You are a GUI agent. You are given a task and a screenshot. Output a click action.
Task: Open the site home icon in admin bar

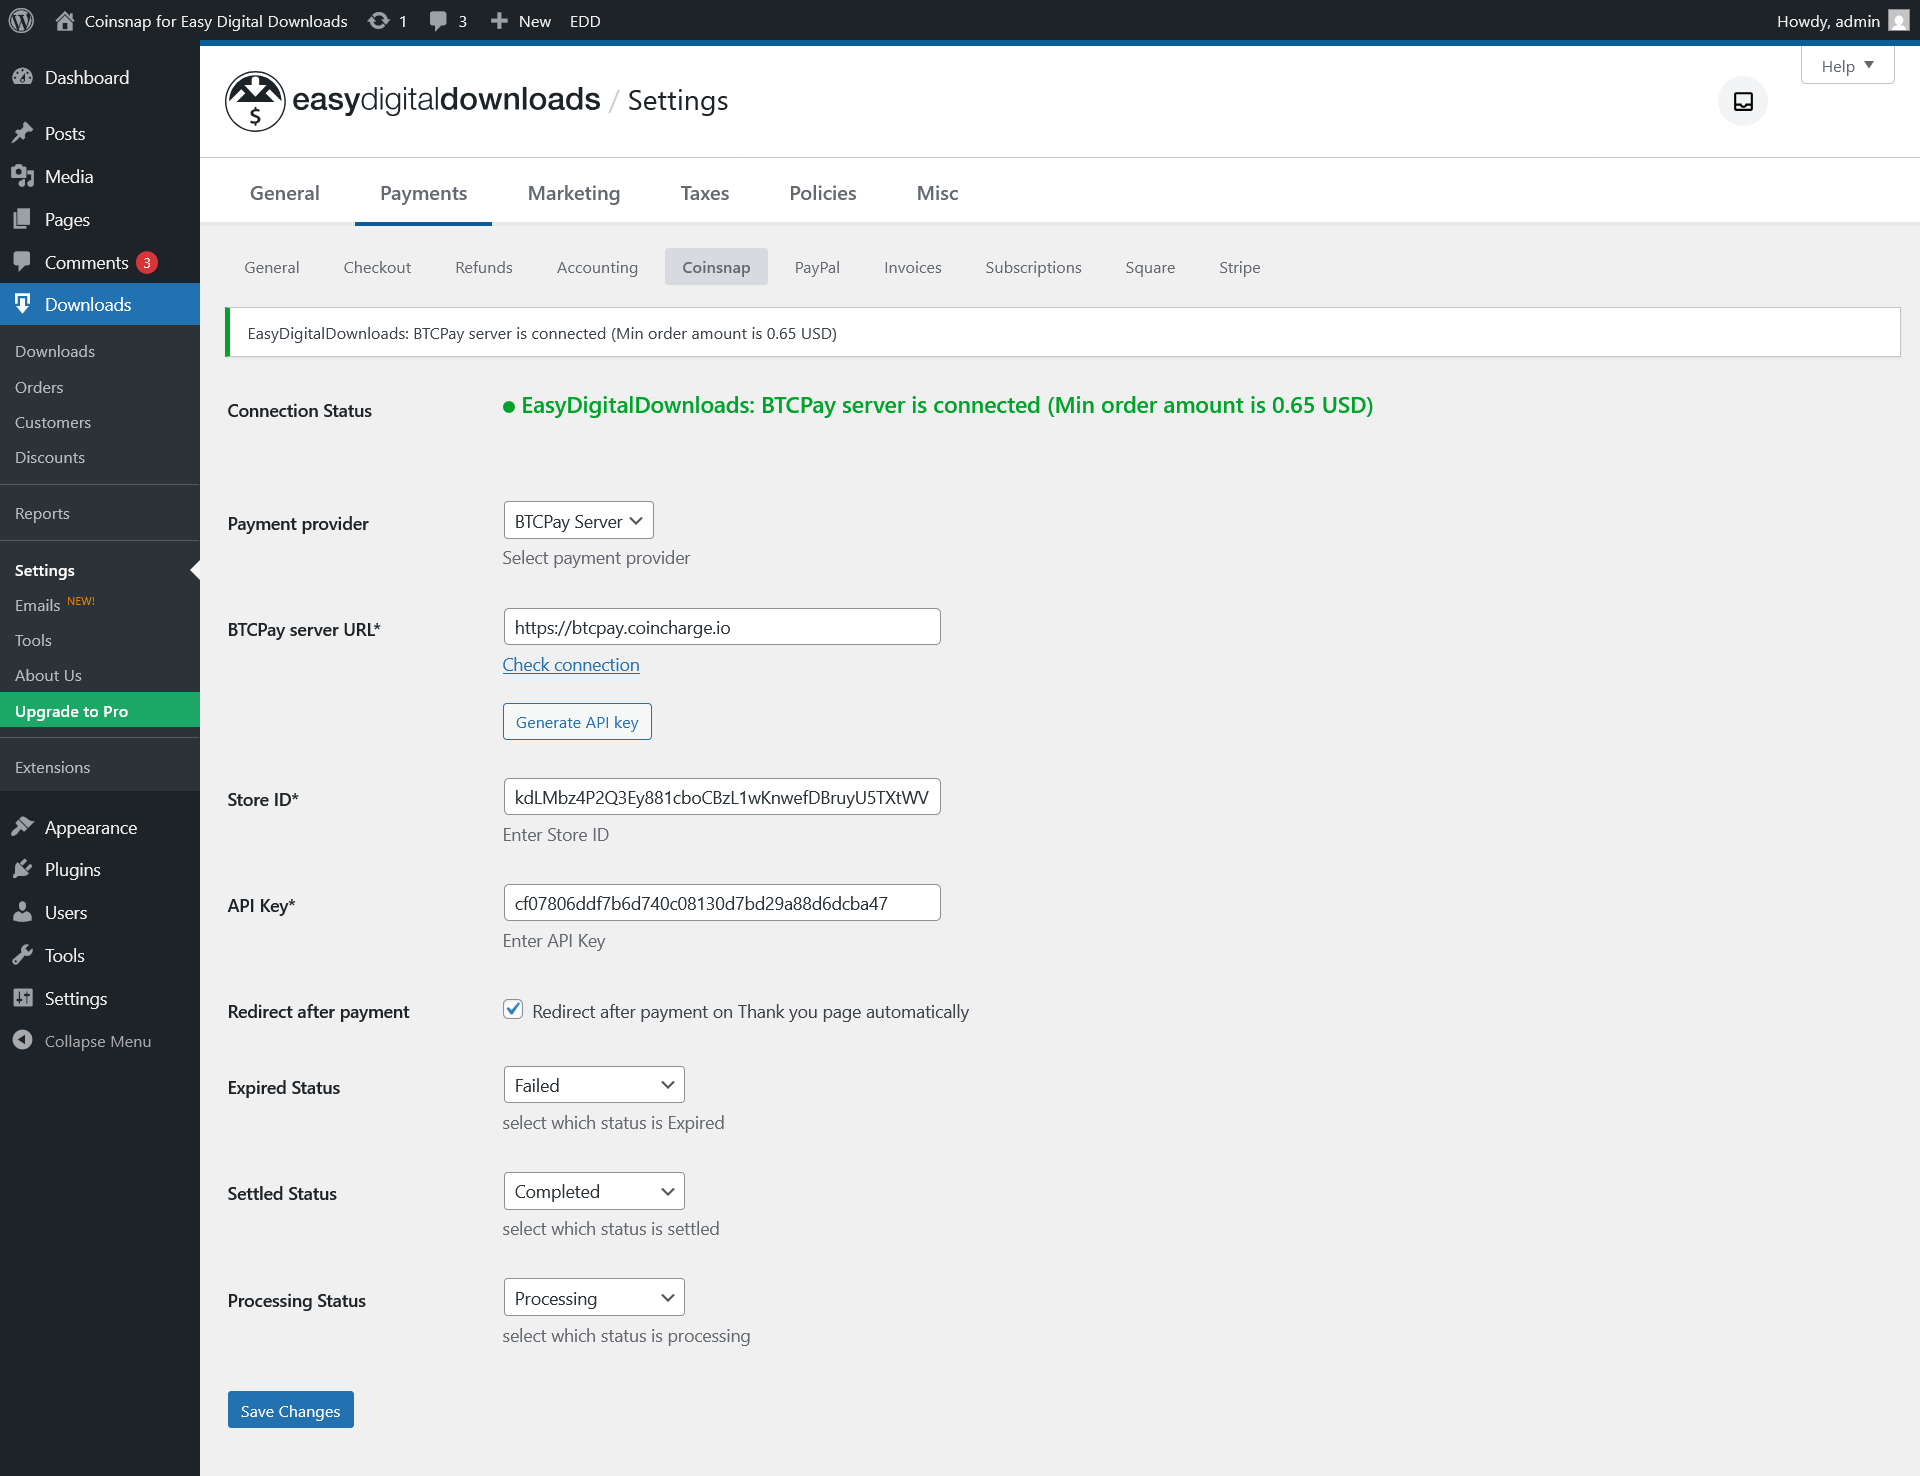click(65, 21)
